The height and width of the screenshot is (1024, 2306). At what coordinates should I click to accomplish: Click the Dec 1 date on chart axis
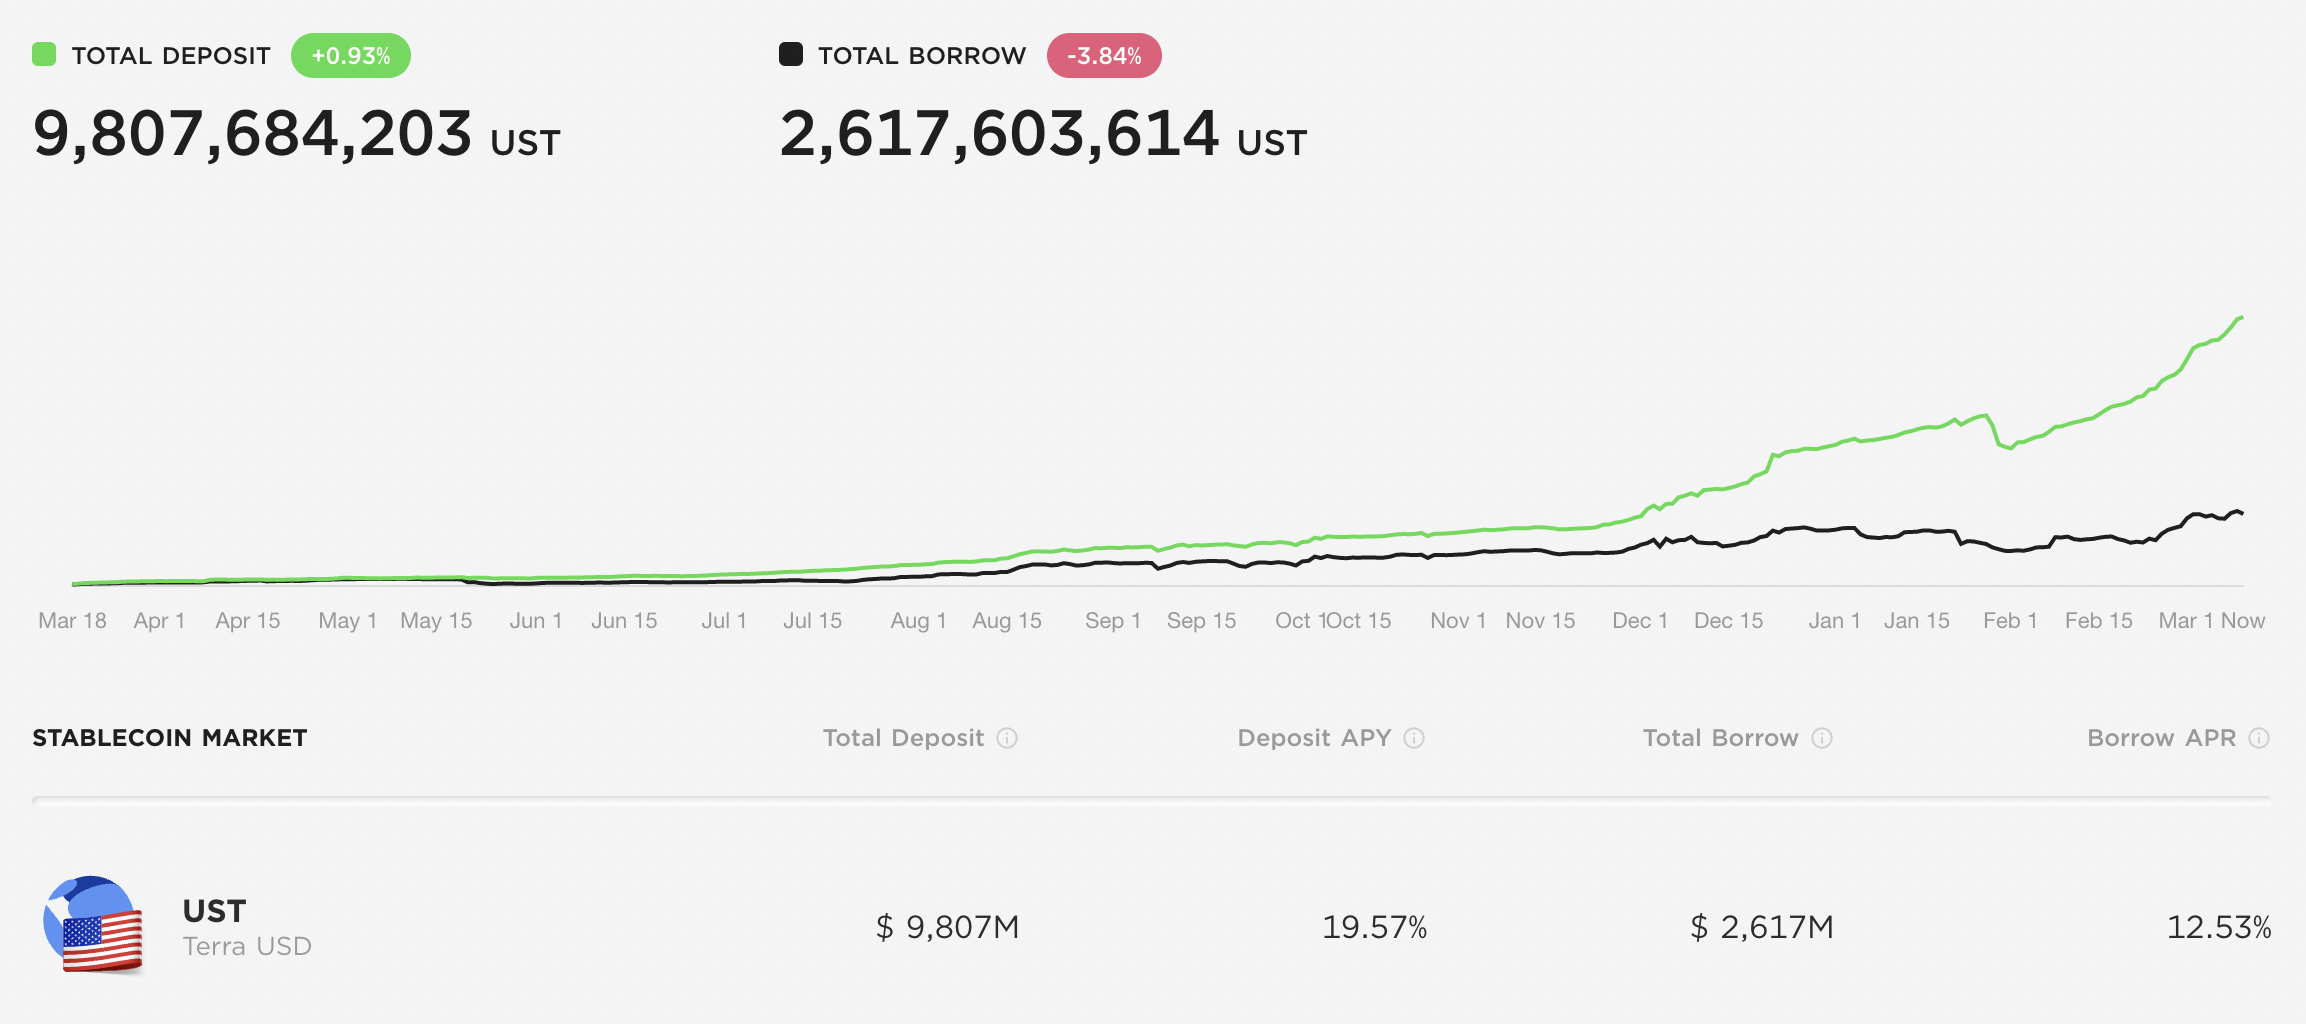[1640, 621]
